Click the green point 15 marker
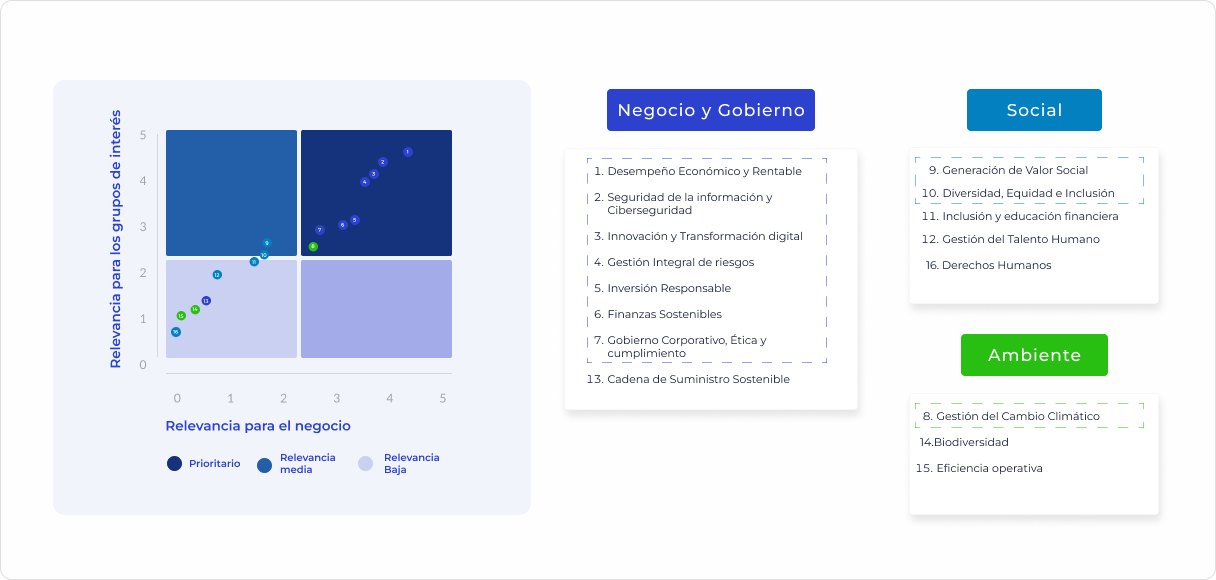The width and height of the screenshot is (1216, 580). [181, 316]
